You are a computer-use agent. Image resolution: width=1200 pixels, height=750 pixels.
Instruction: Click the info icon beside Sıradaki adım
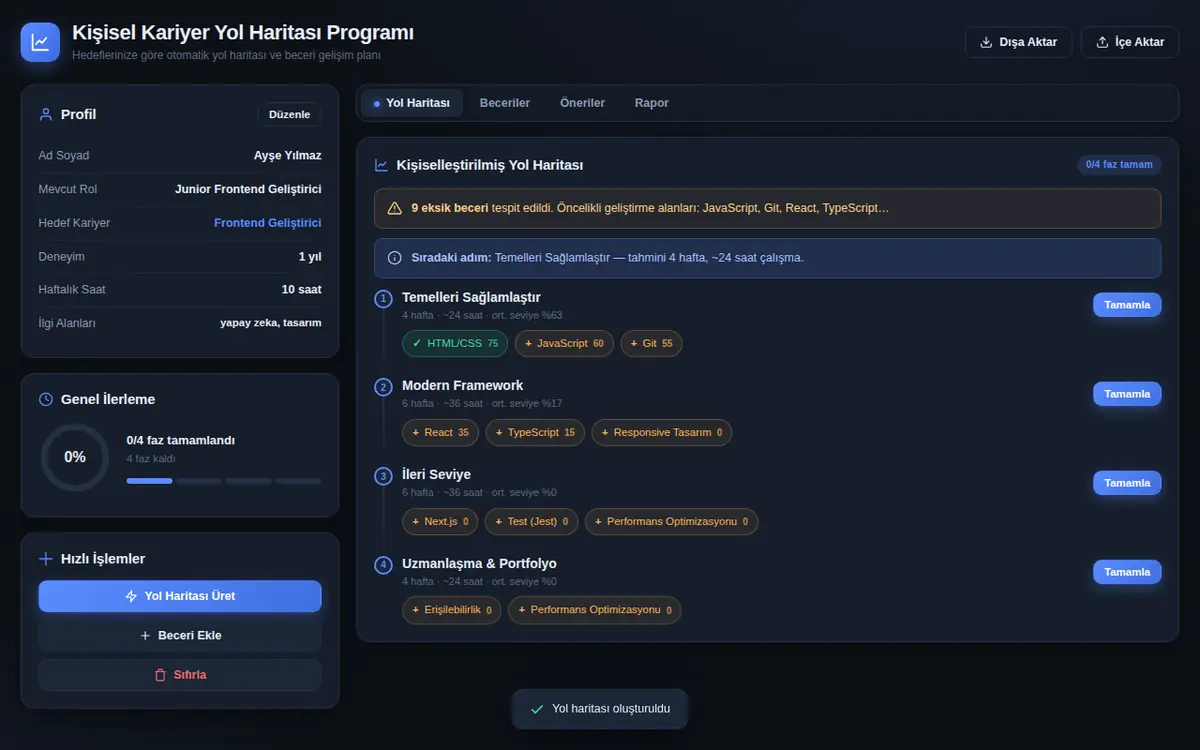tap(395, 257)
